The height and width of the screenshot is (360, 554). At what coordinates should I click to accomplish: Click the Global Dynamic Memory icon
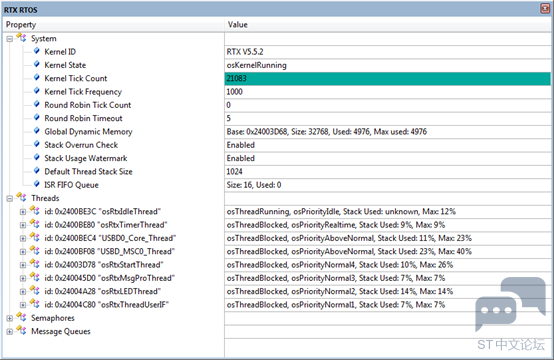[37, 131]
